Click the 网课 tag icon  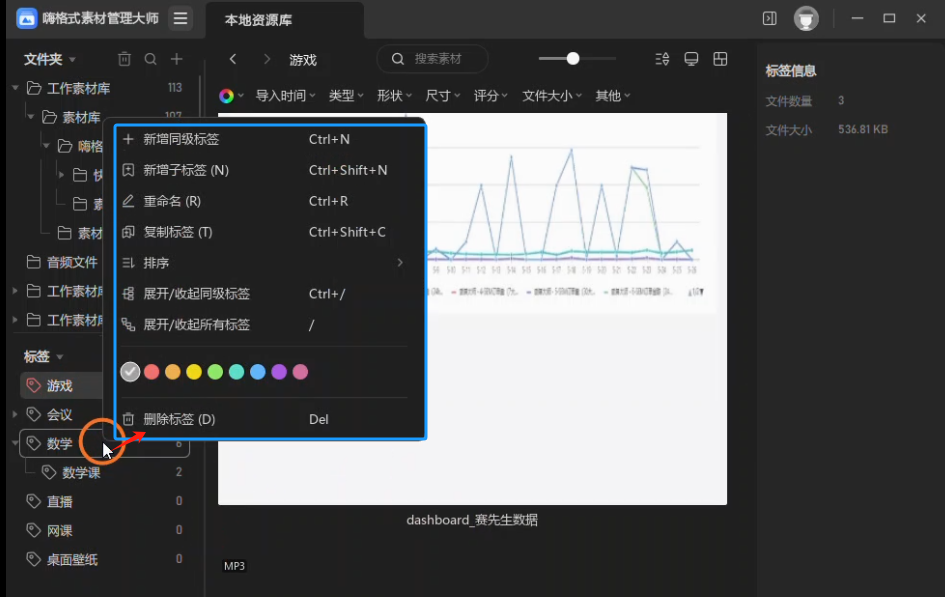pyautogui.click(x=34, y=530)
